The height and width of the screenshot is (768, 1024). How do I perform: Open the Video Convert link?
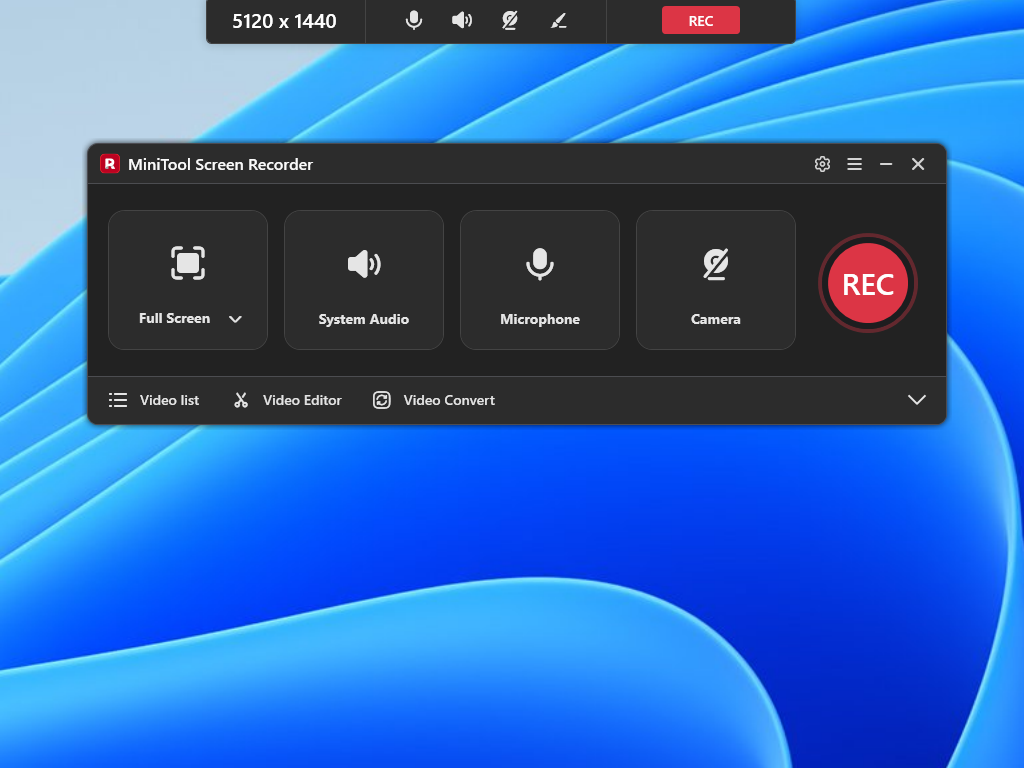(449, 400)
